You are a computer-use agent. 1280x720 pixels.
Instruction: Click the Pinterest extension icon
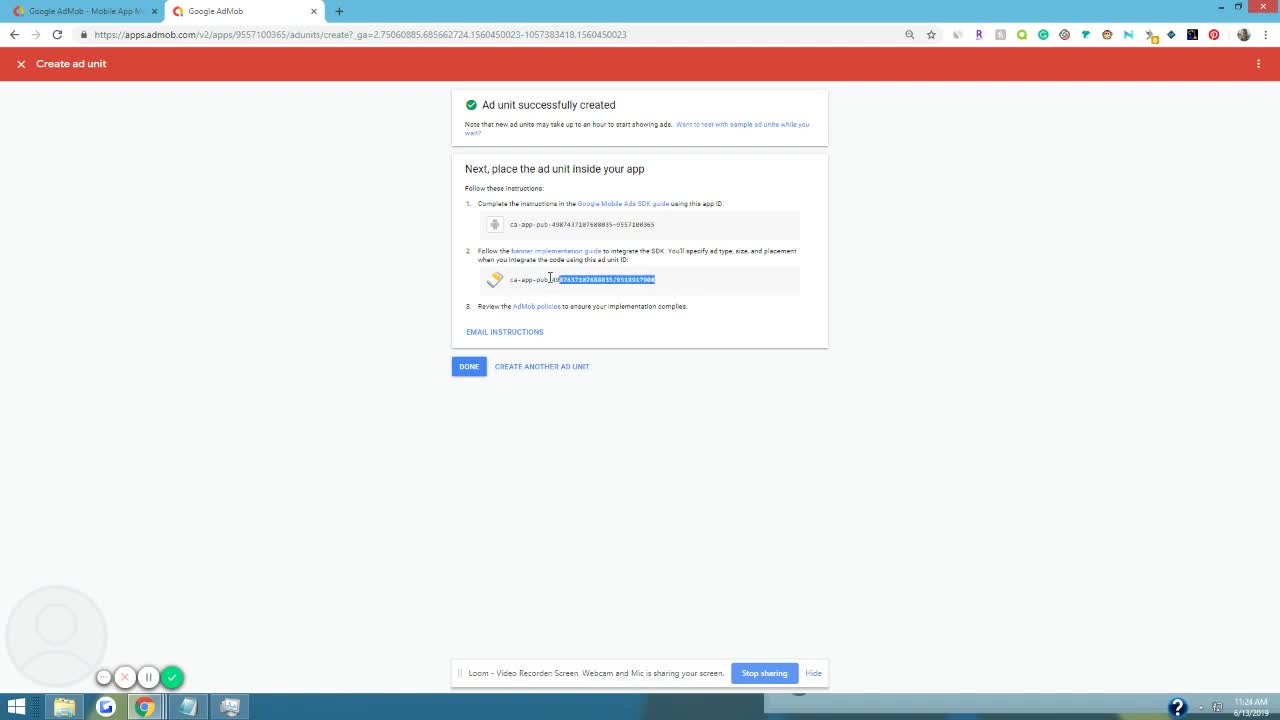(x=1214, y=35)
